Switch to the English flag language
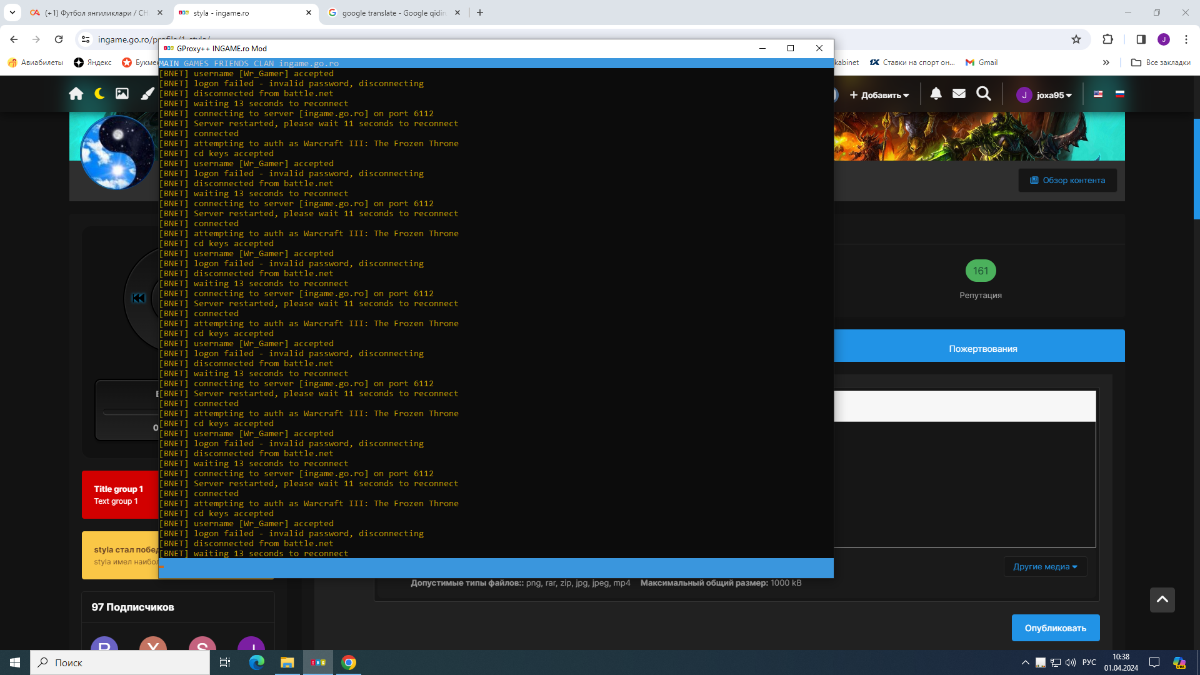 [x=1098, y=94]
